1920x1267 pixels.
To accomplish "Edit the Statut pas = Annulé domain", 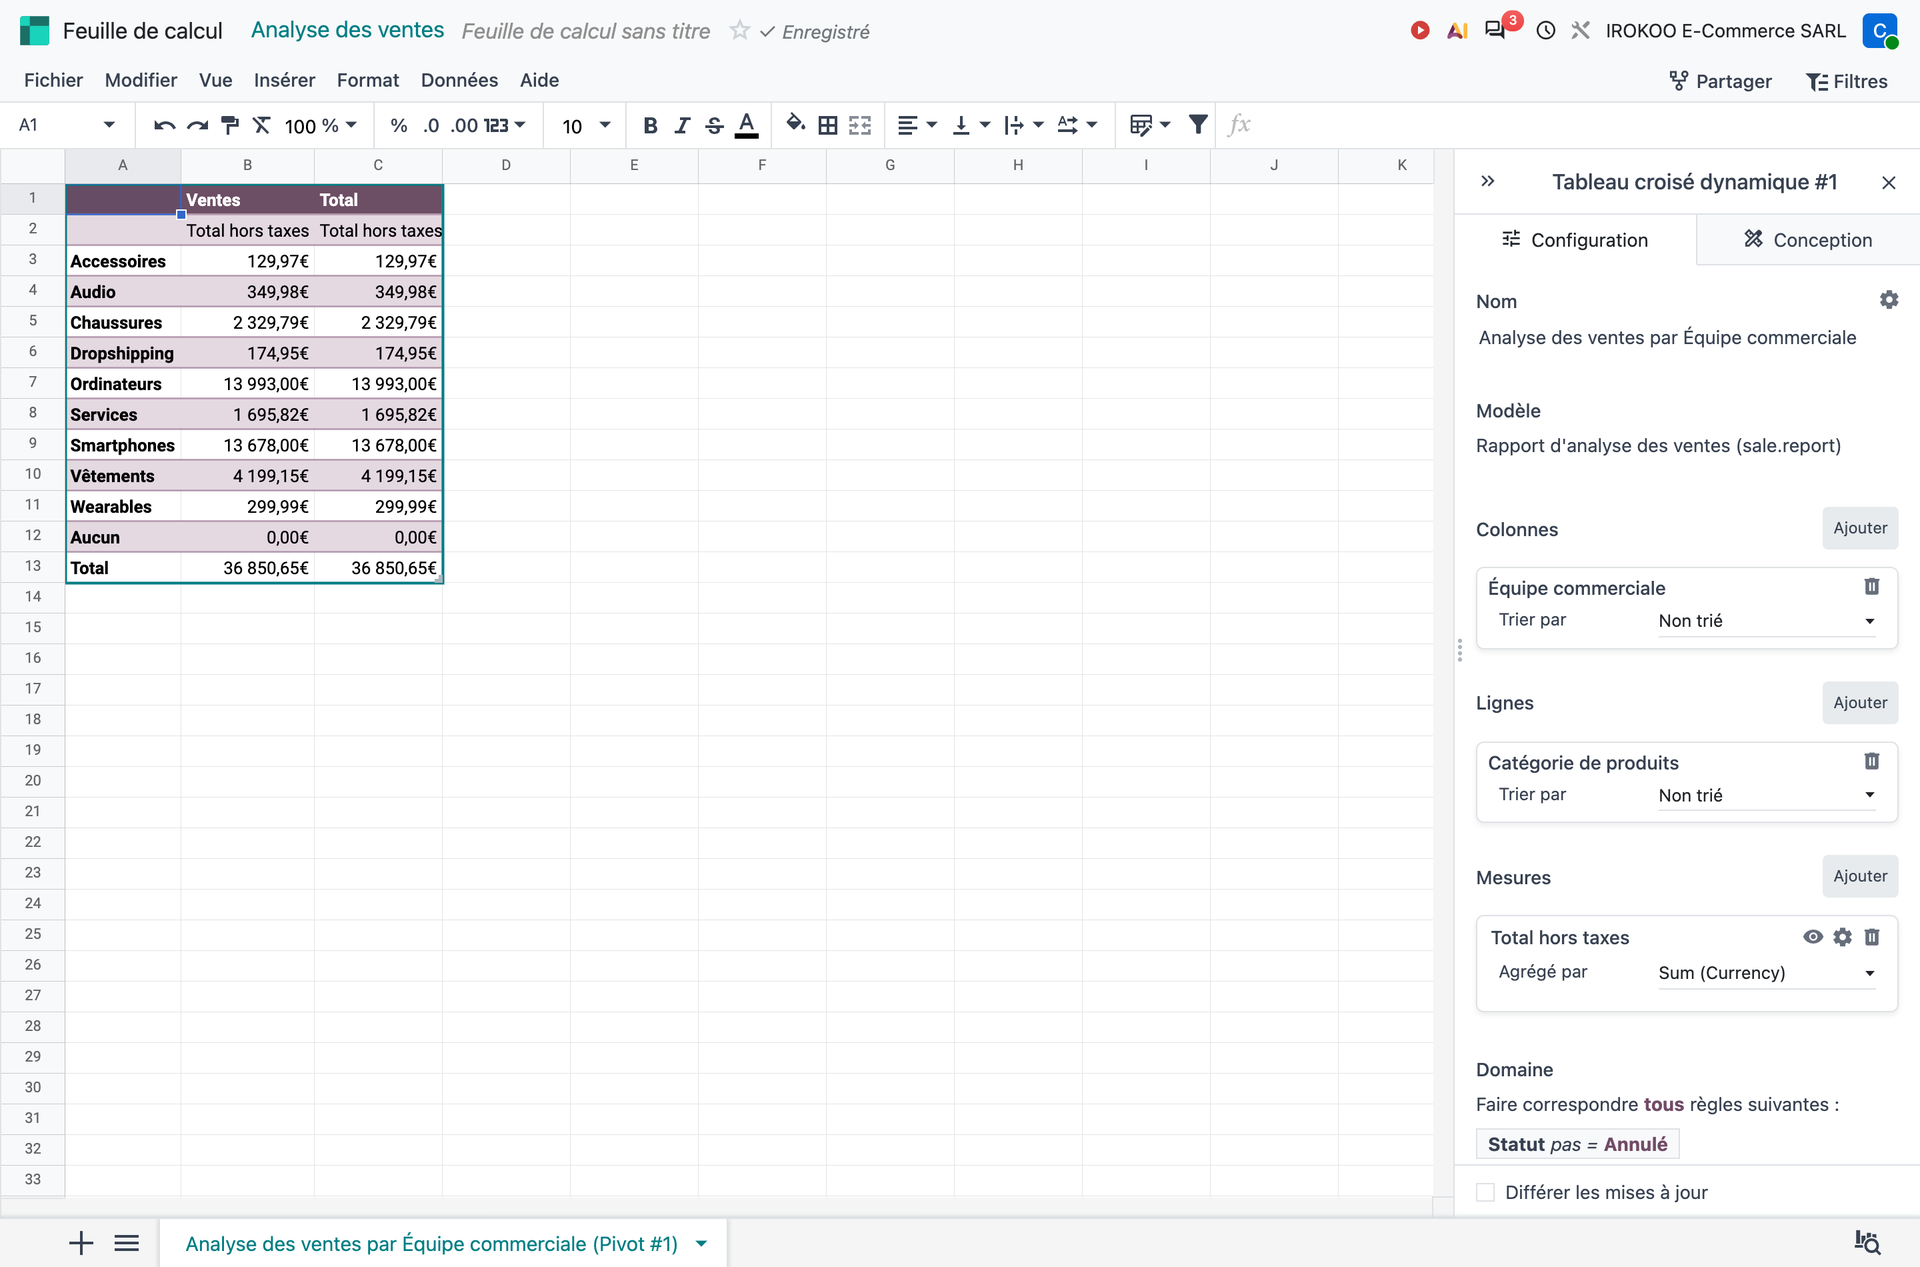I will click(1577, 1144).
